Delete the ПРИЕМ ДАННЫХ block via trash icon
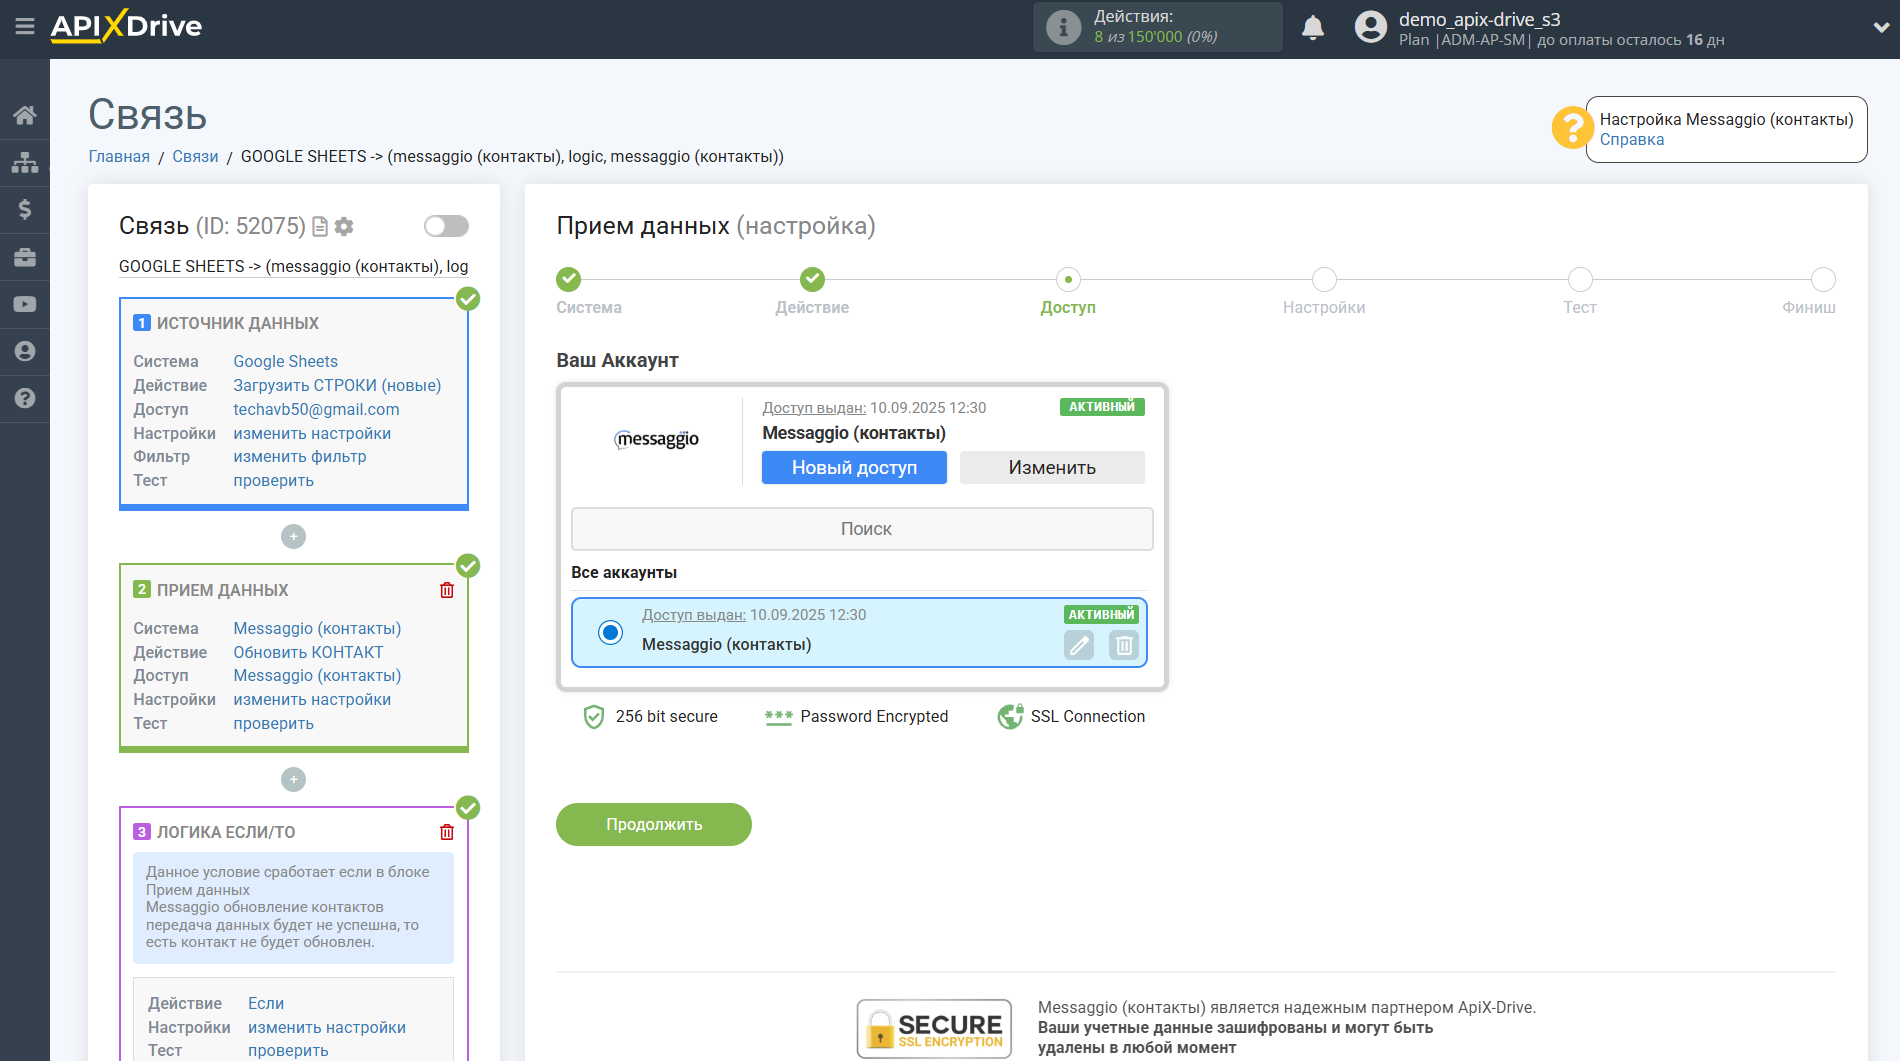 pyautogui.click(x=447, y=590)
